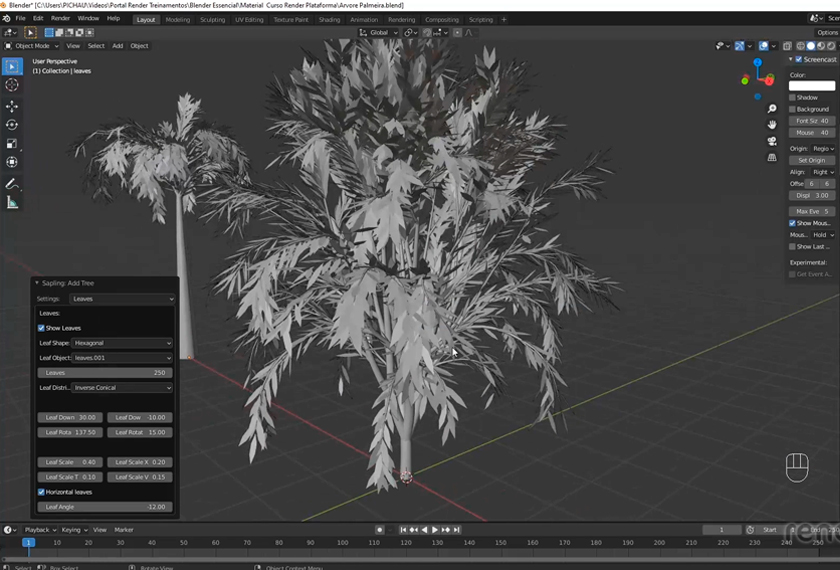This screenshot has height=570, width=840.
Task: Disable the Horizontal leaves checkbox
Action: pyautogui.click(x=41, y=492)
